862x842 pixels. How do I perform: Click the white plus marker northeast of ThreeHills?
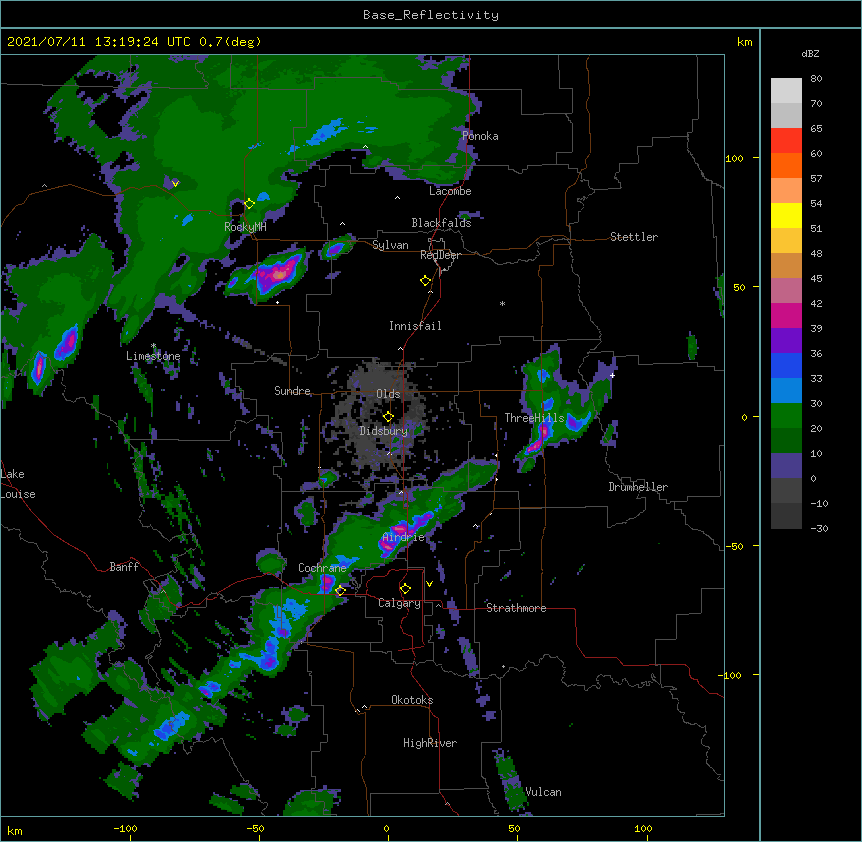612,375
